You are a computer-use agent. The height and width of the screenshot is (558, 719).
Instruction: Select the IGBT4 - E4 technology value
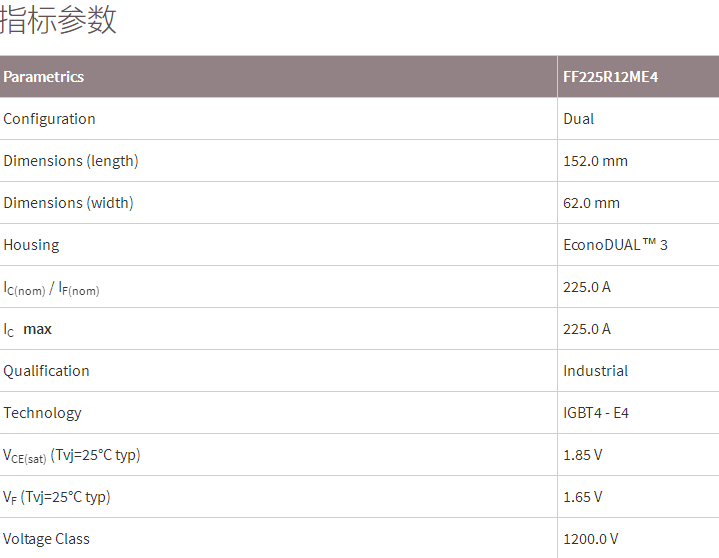(x=596, y=413)
